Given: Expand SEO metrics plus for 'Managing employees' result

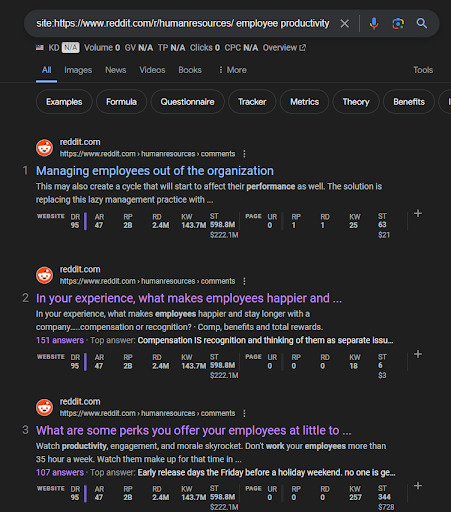Looking at the screenshot, I should coord(418,214).
